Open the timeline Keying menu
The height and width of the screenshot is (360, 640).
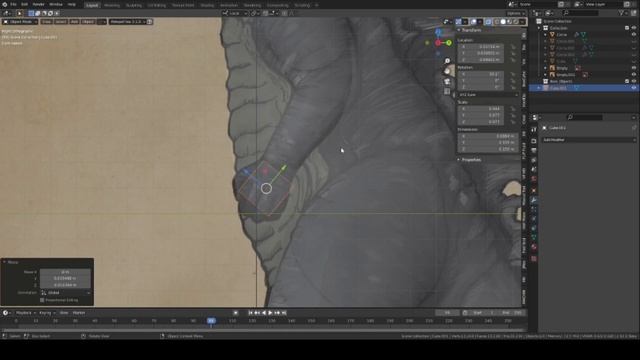click(47, 313)
